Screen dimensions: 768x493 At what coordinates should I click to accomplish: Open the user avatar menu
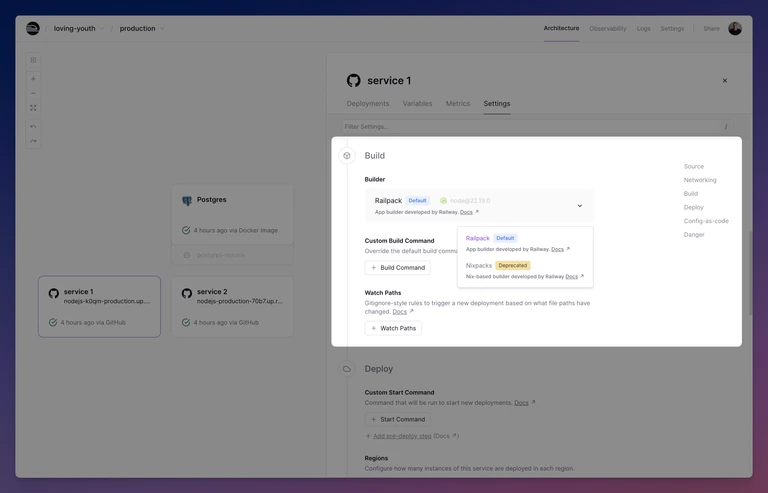click(735, 28)
